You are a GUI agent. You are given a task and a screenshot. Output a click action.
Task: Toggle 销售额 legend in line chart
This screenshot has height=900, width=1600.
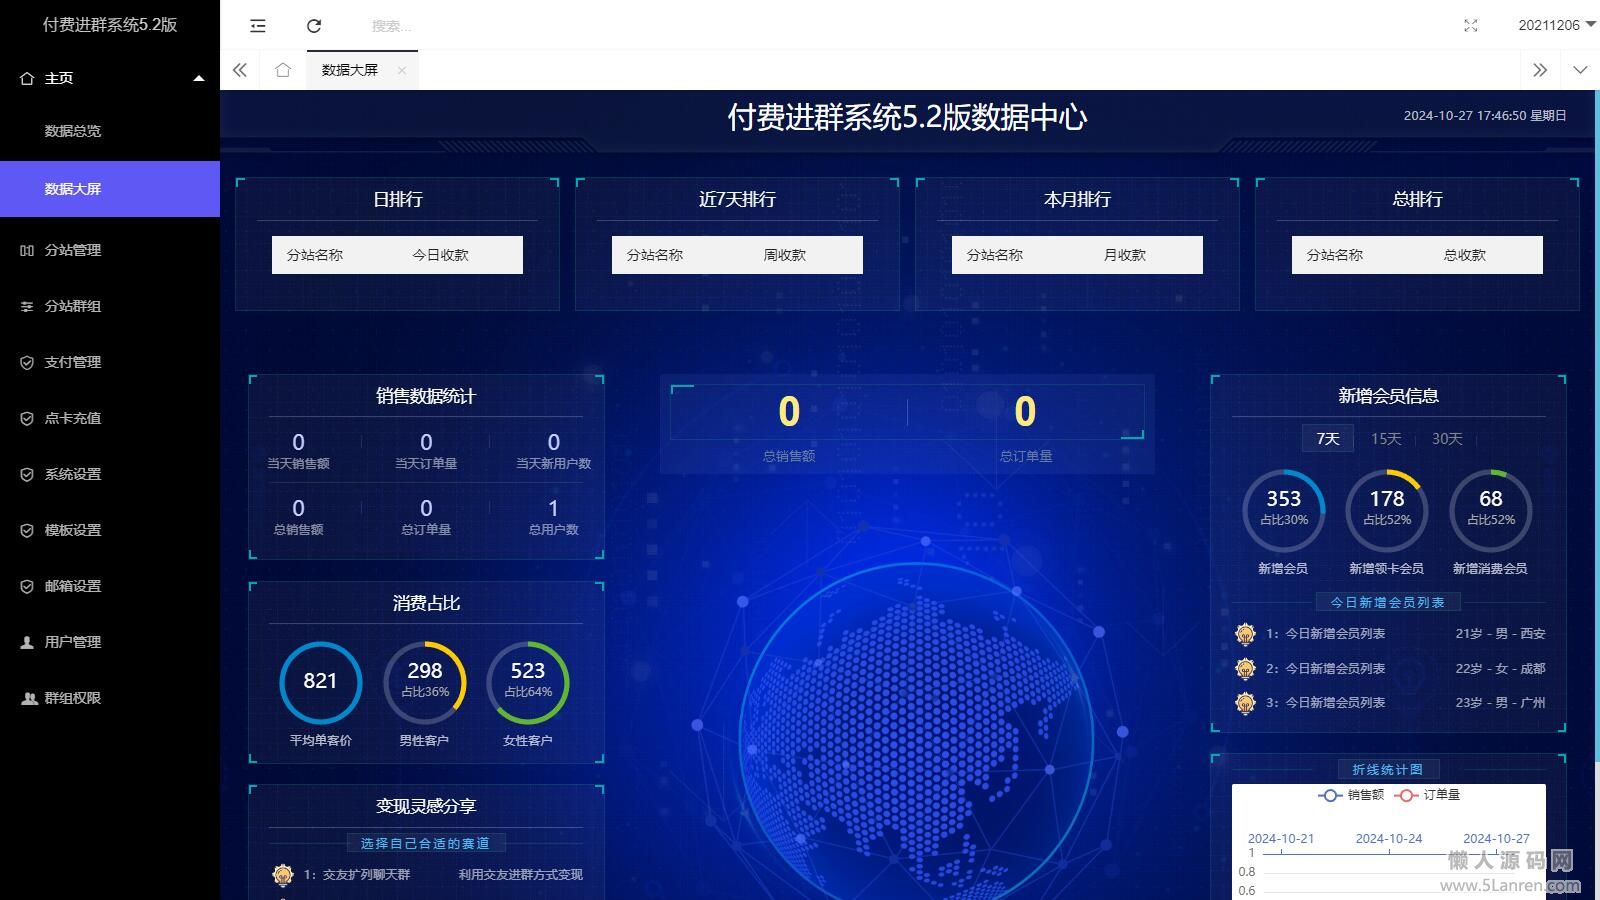tap(1352, 795)
